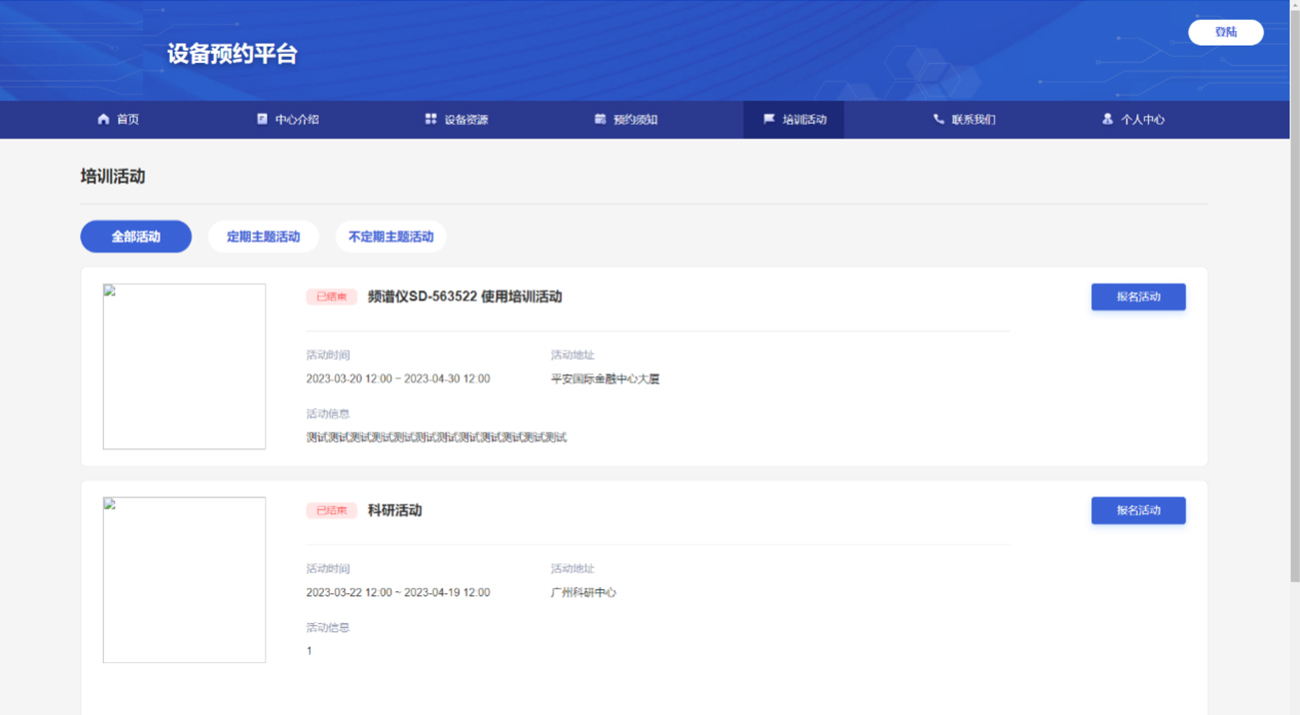Open the 科研活动 title link

click(x=394, y=511)
